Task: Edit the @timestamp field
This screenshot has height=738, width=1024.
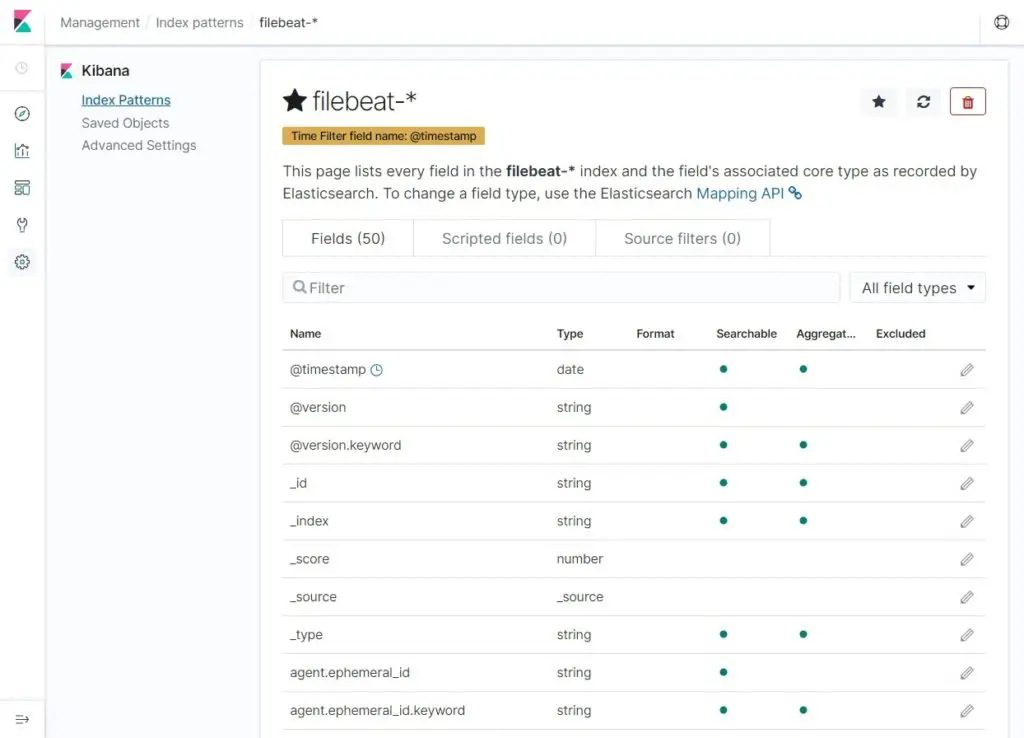Action: pyautogui.click(x=966, y=370)
